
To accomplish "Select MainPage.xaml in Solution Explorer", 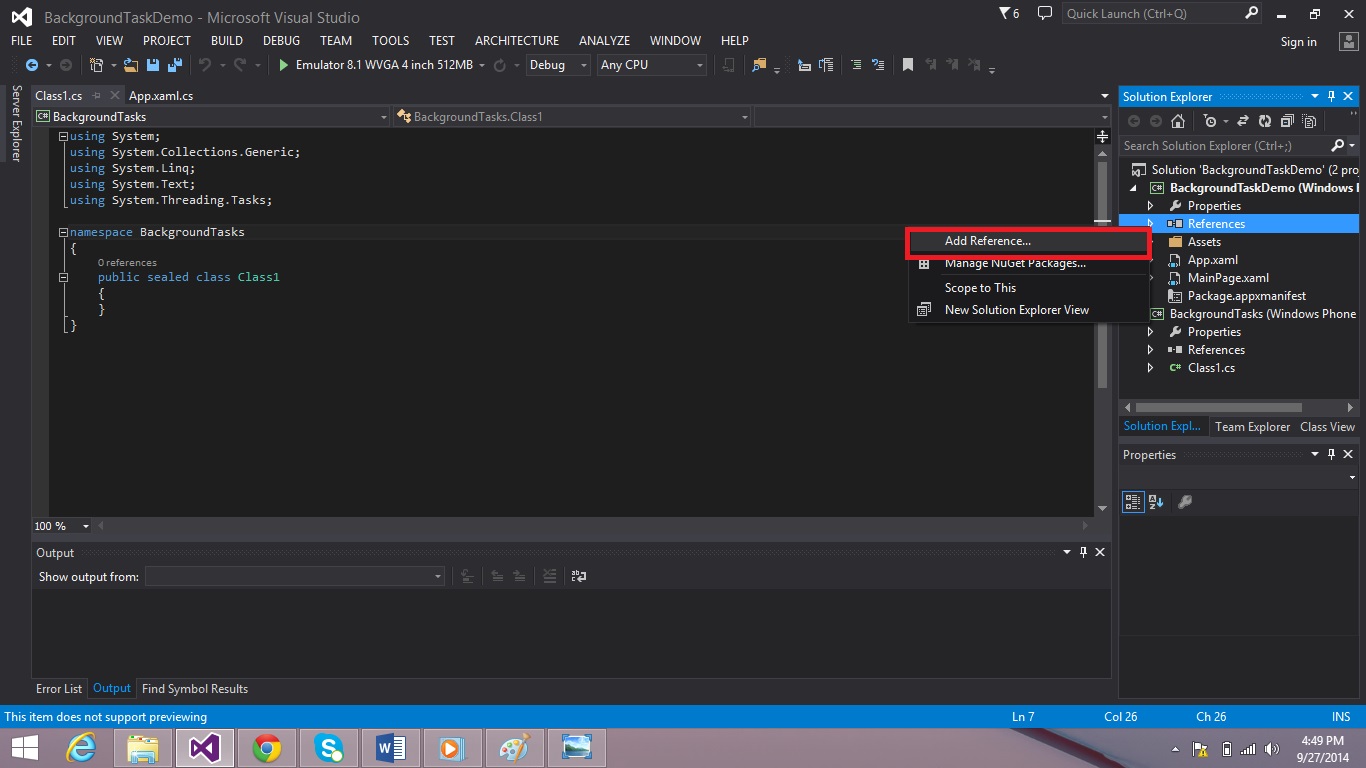I will [x=1228, y=278].
